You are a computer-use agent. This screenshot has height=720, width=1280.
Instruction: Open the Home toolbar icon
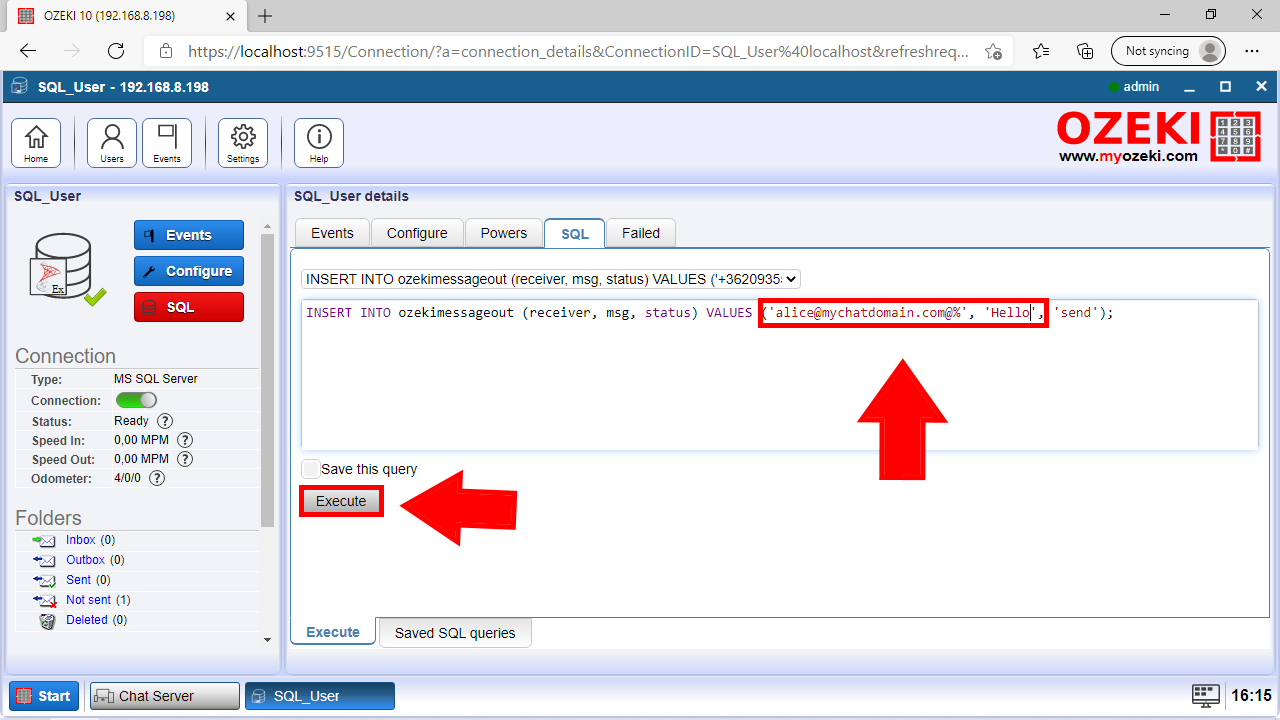36,143
